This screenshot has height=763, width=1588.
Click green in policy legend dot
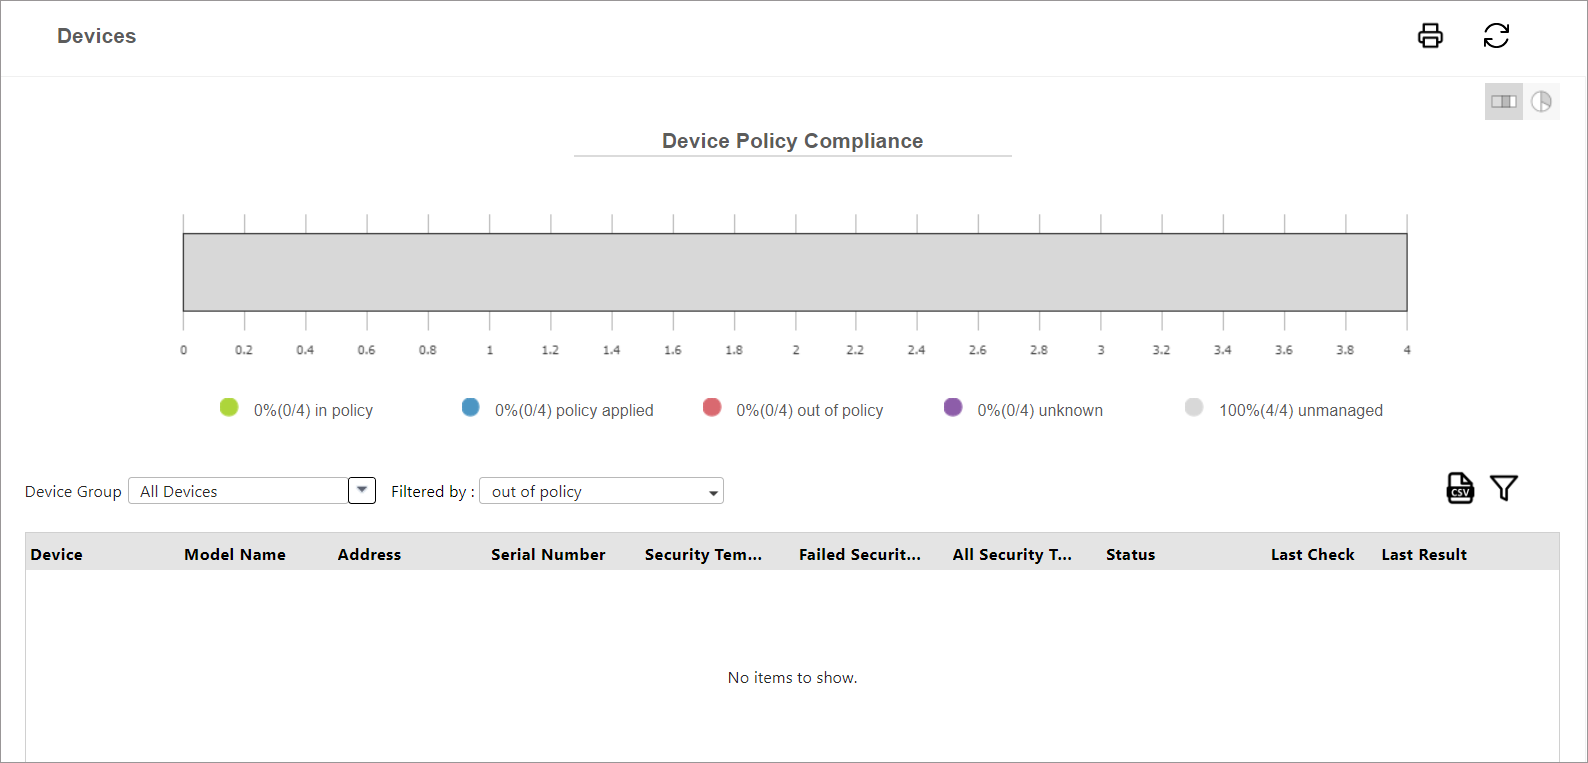[x=229, y=407]
